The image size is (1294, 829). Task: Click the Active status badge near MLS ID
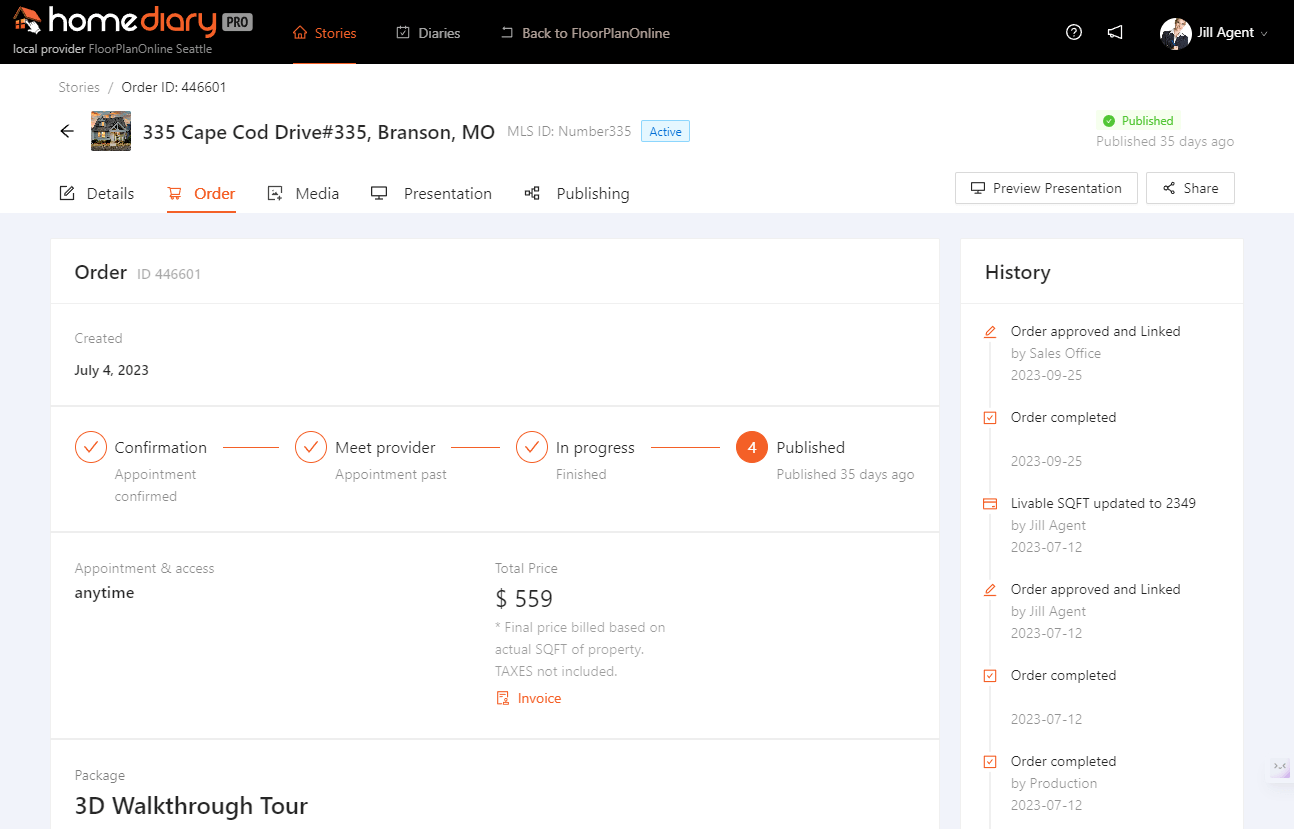coord(664,131)
